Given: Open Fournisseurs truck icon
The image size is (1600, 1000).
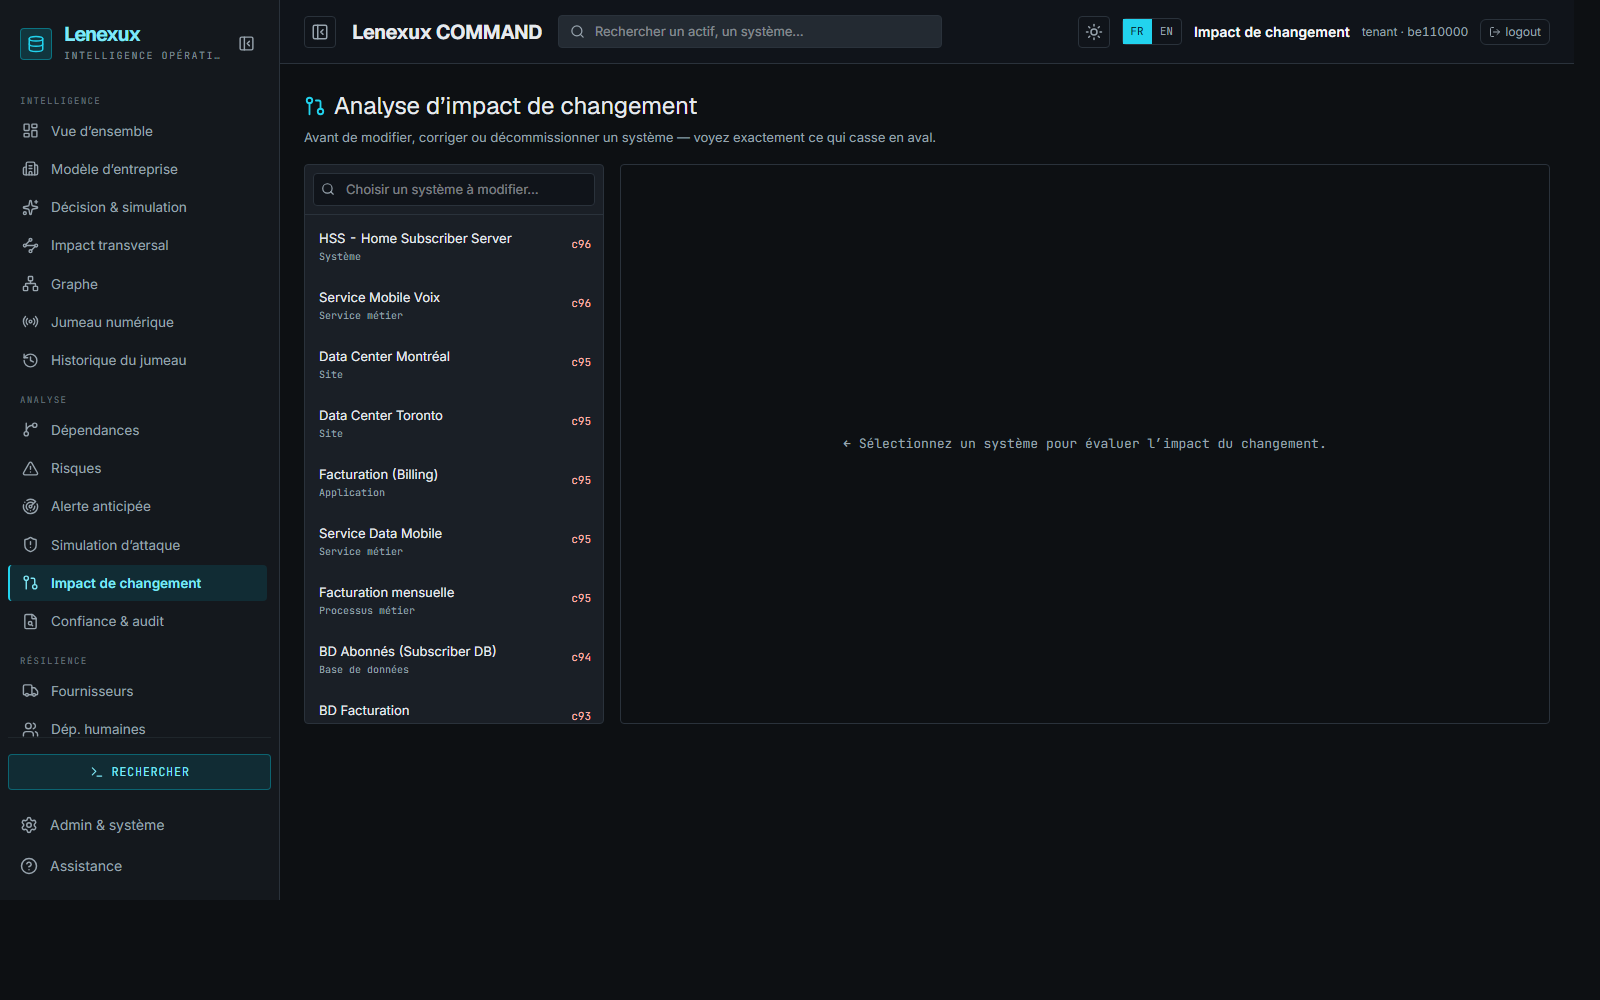Looking at the screenshot, I should [x=31, y=691].
